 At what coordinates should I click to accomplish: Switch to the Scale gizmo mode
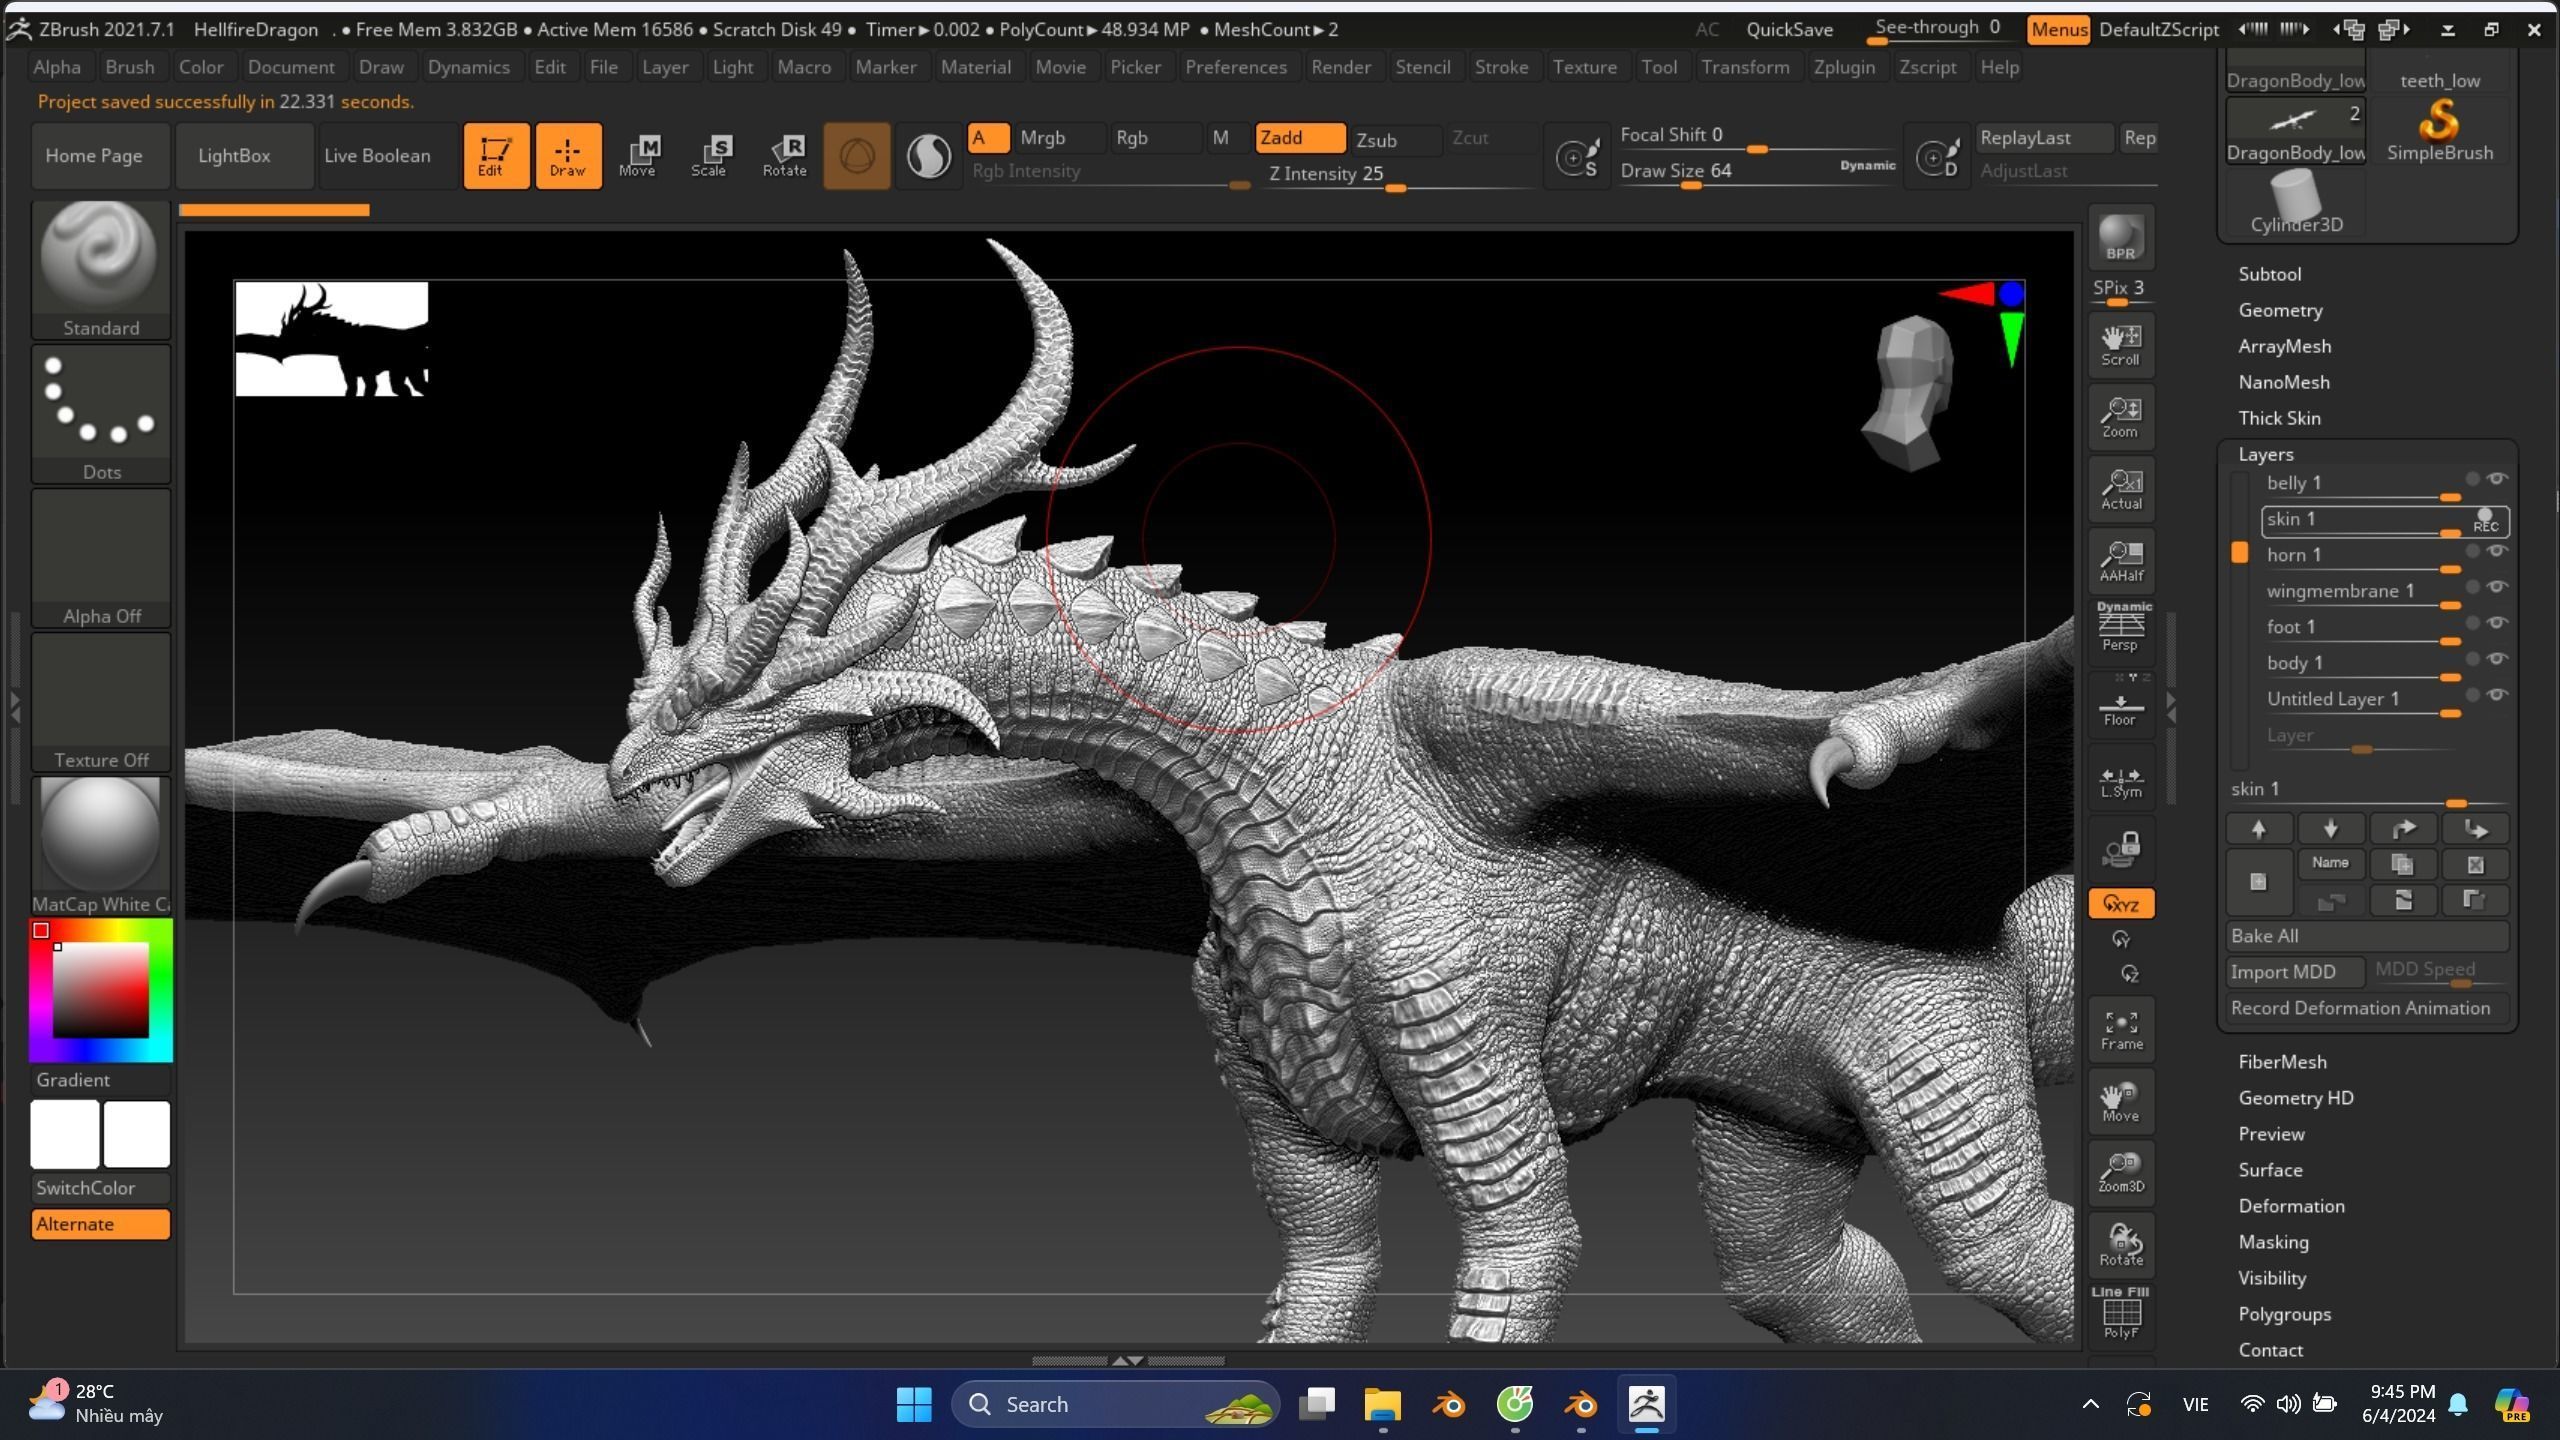[x=710, y=156]
